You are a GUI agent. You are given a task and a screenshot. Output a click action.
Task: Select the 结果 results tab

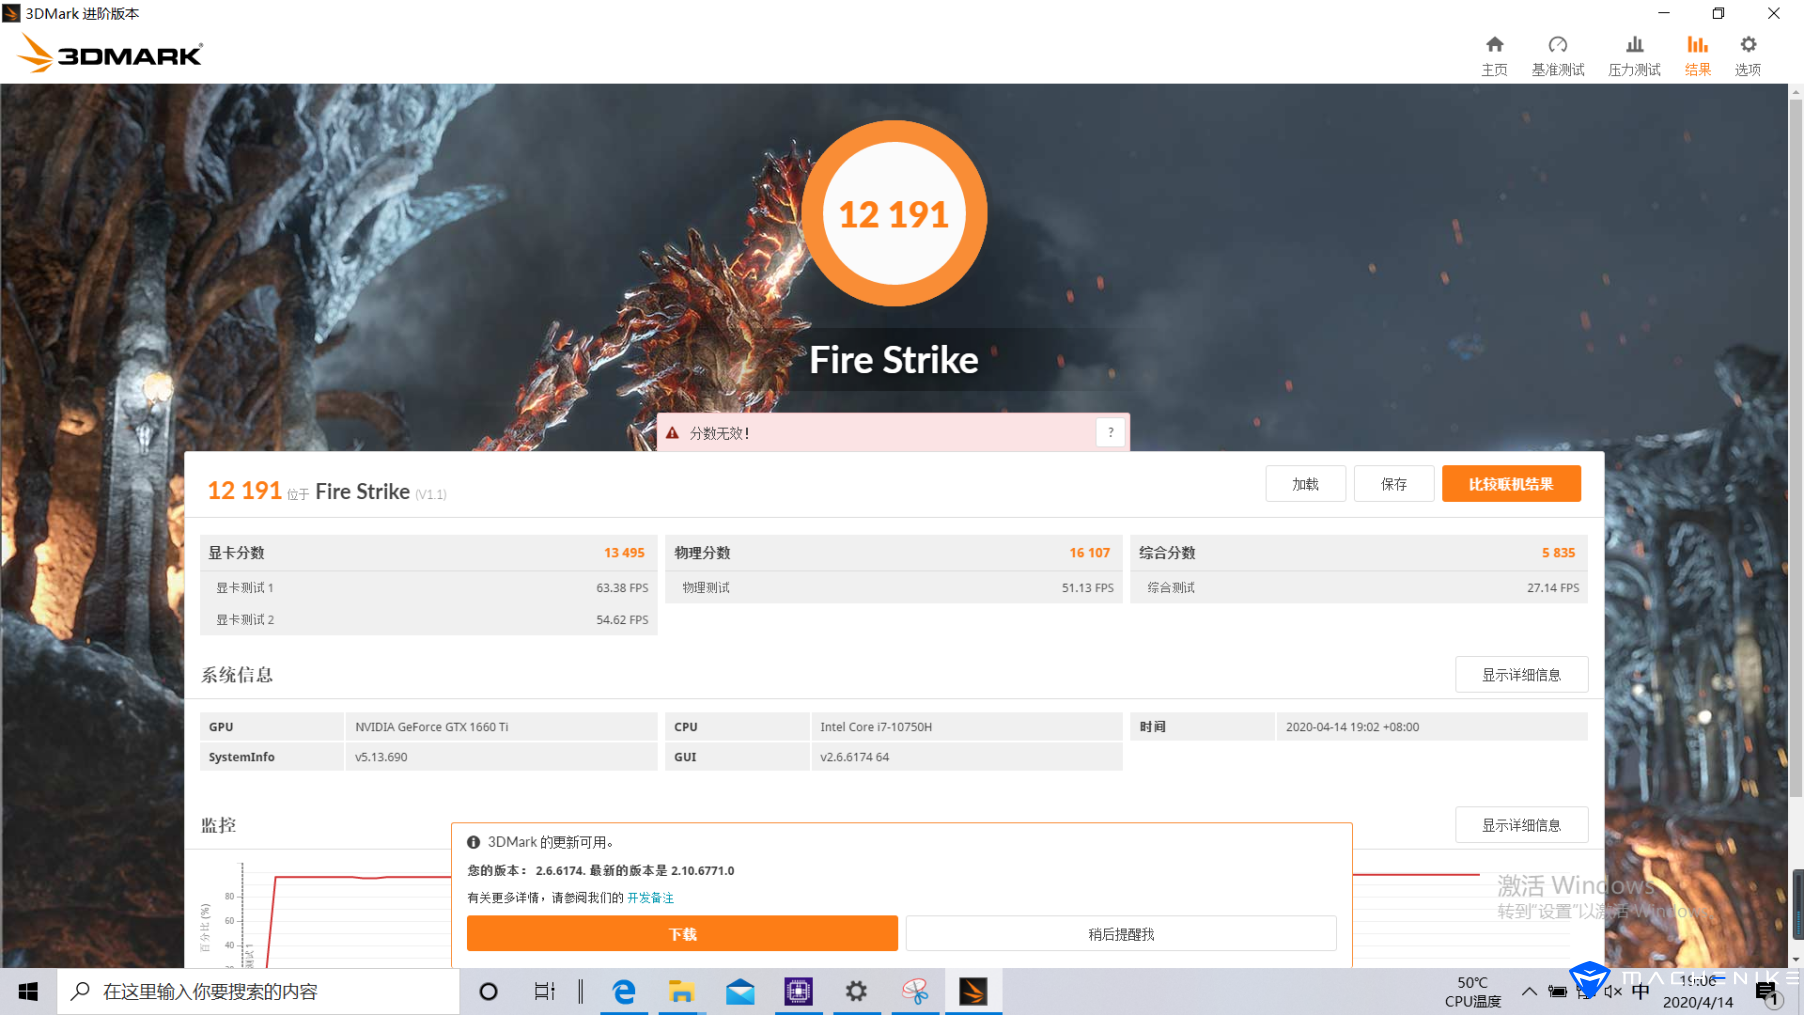(1697, 56)
